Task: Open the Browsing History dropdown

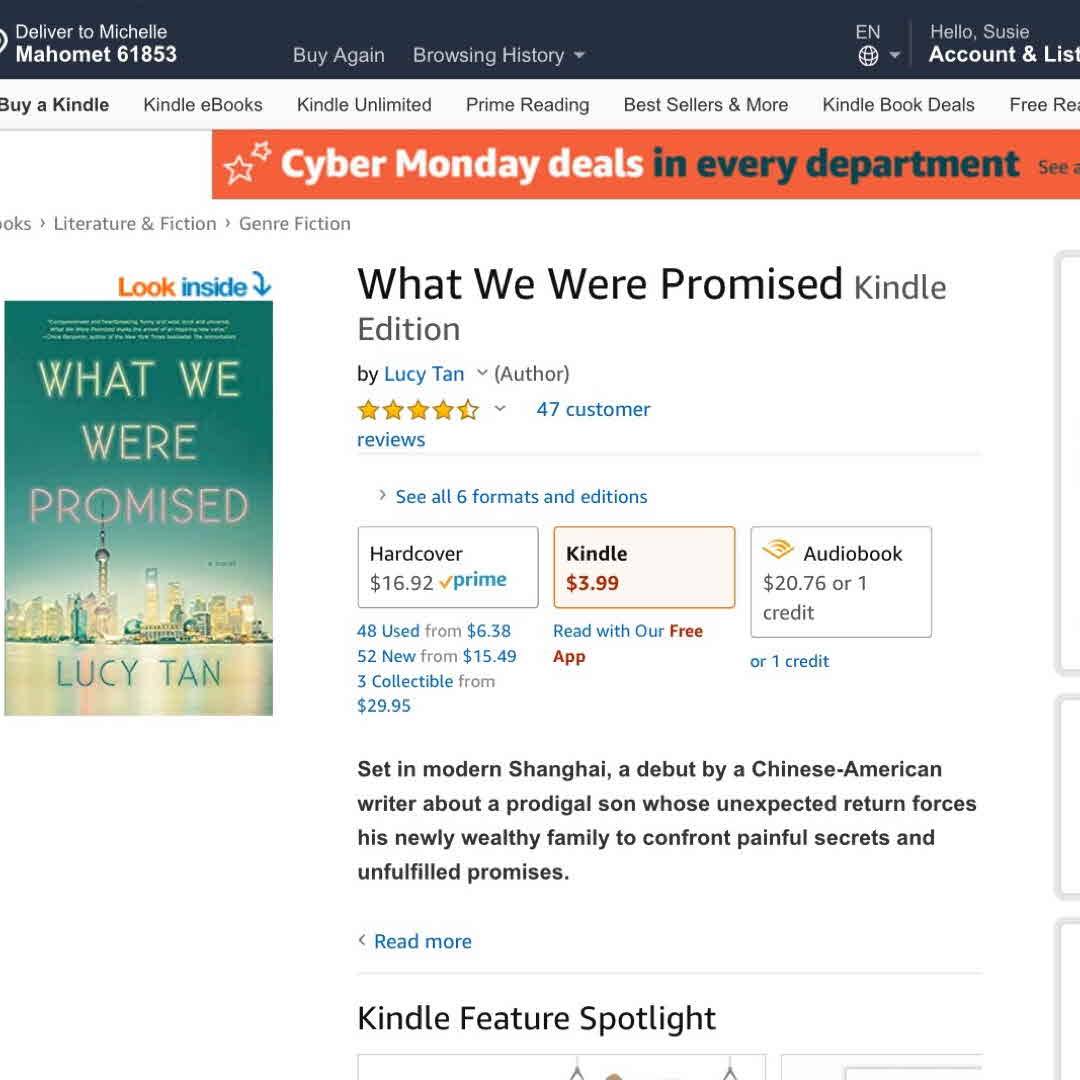Action: point(498,56)
